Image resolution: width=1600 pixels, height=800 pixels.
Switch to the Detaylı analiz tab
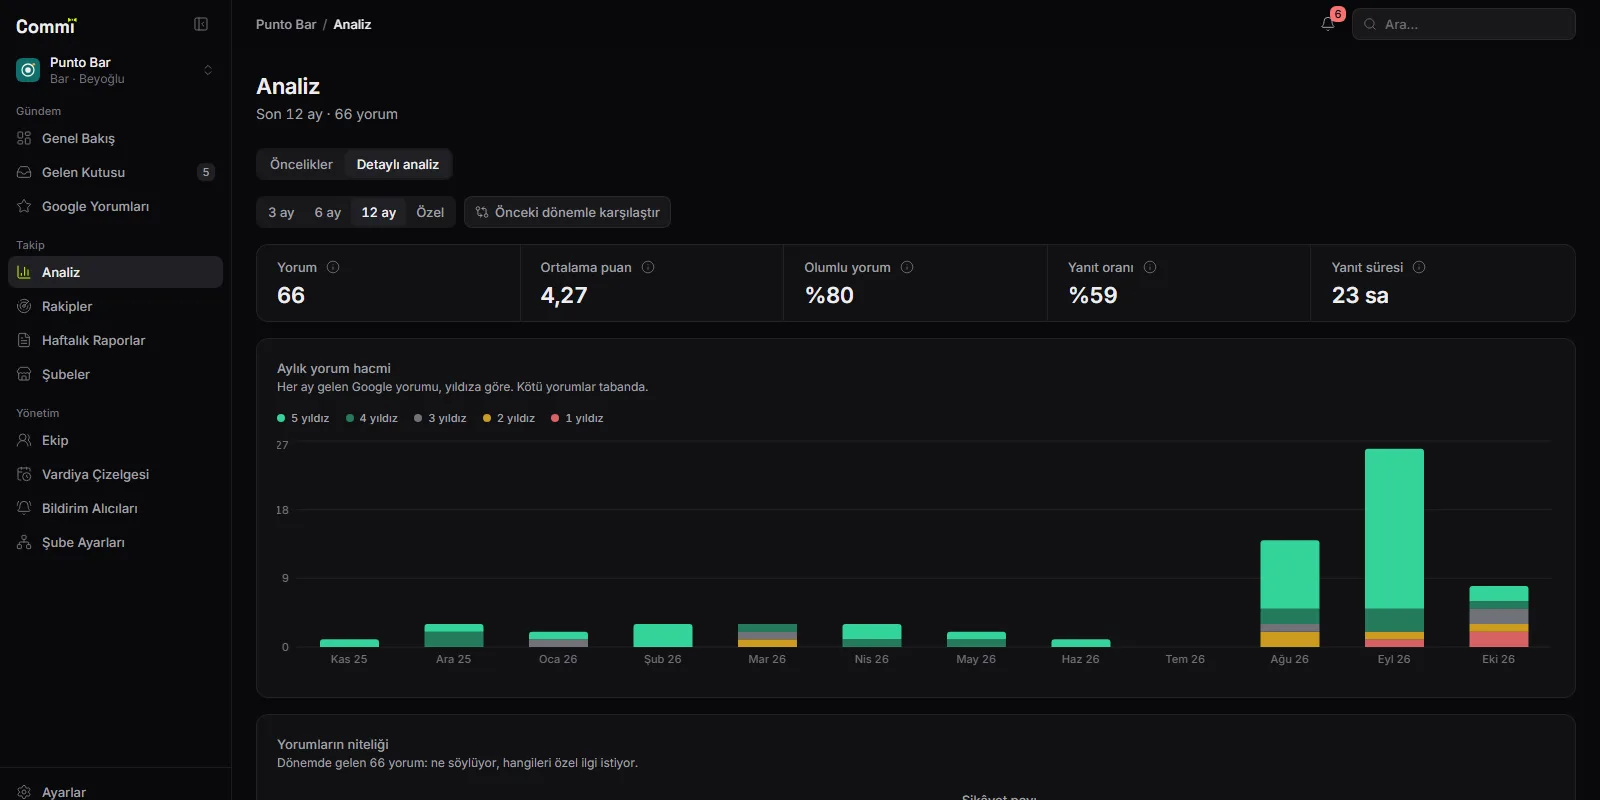coord(398,164)
